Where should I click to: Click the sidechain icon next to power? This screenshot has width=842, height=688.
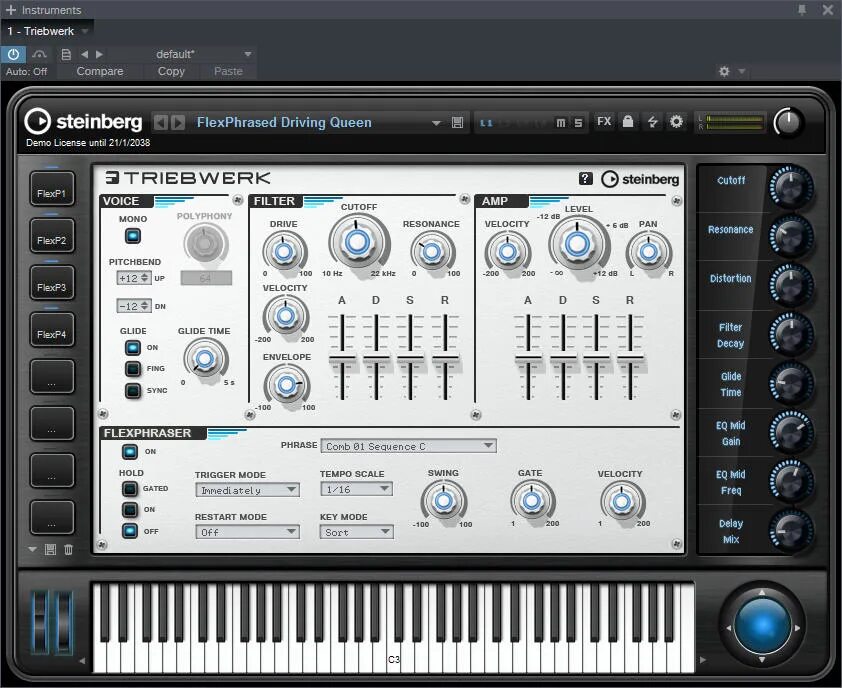tap(39, 54)
